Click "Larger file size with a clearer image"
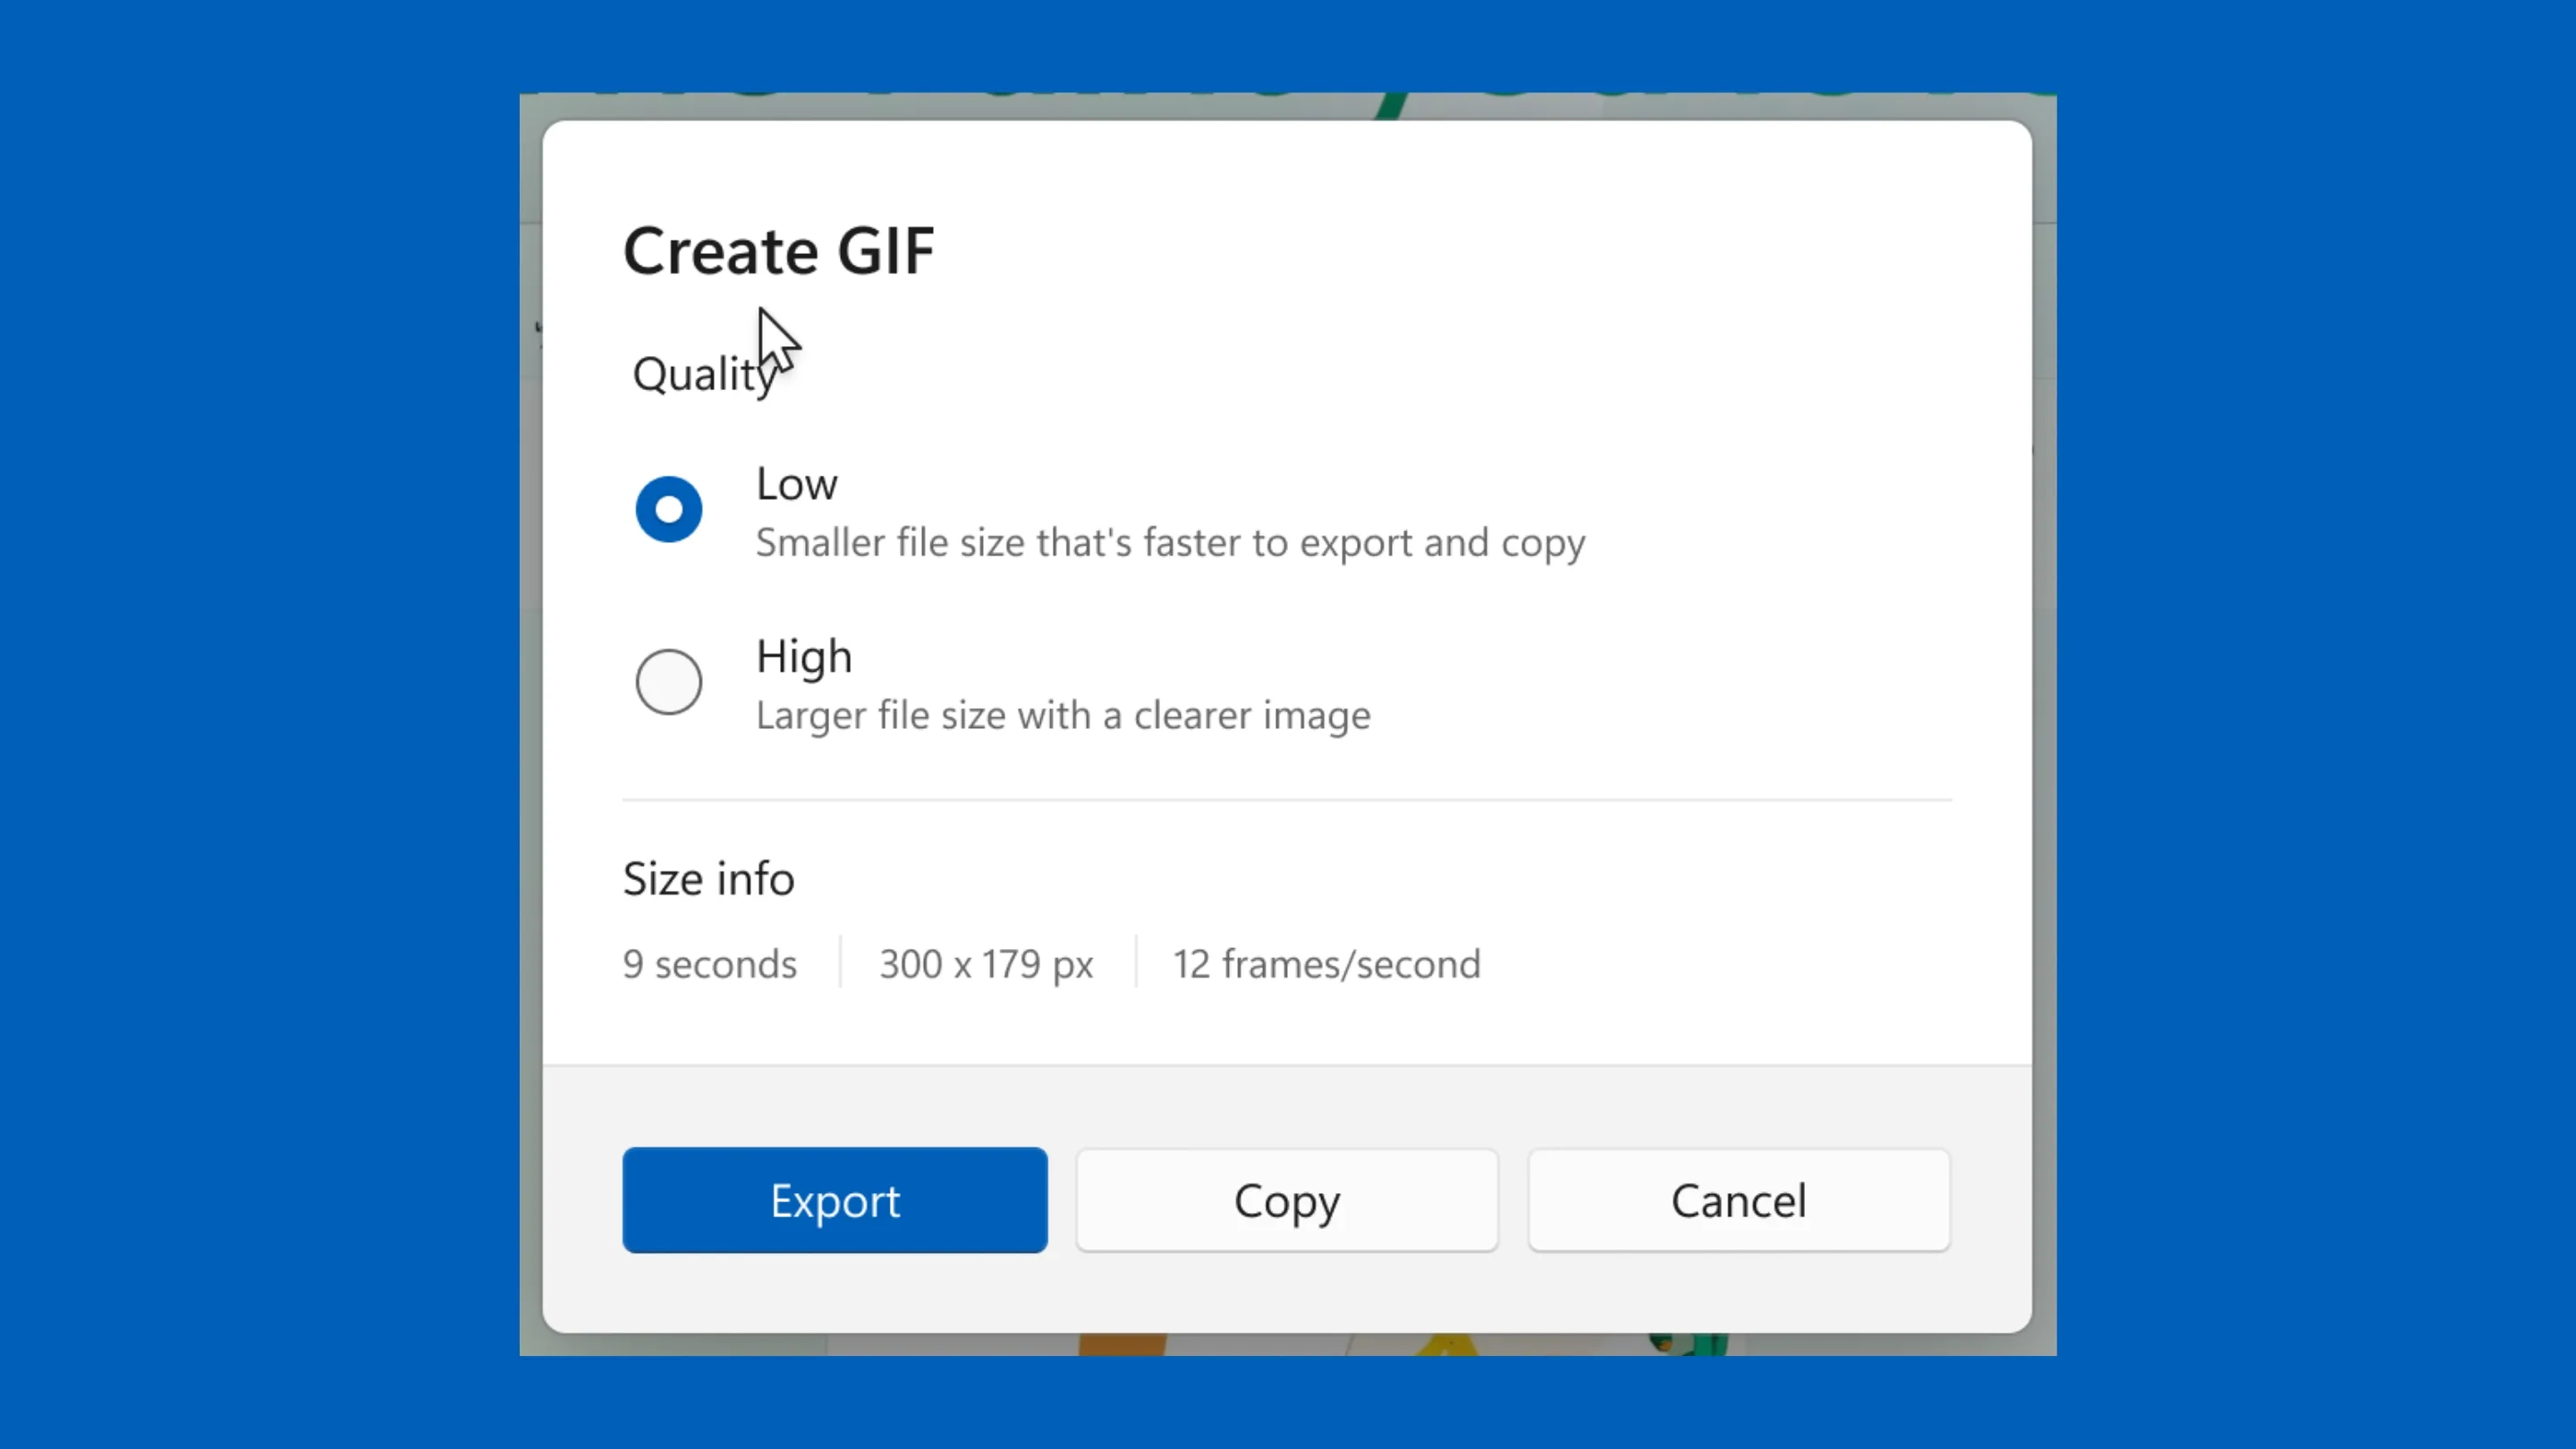The image size is (2576, 1449). tap(1063, 716)
